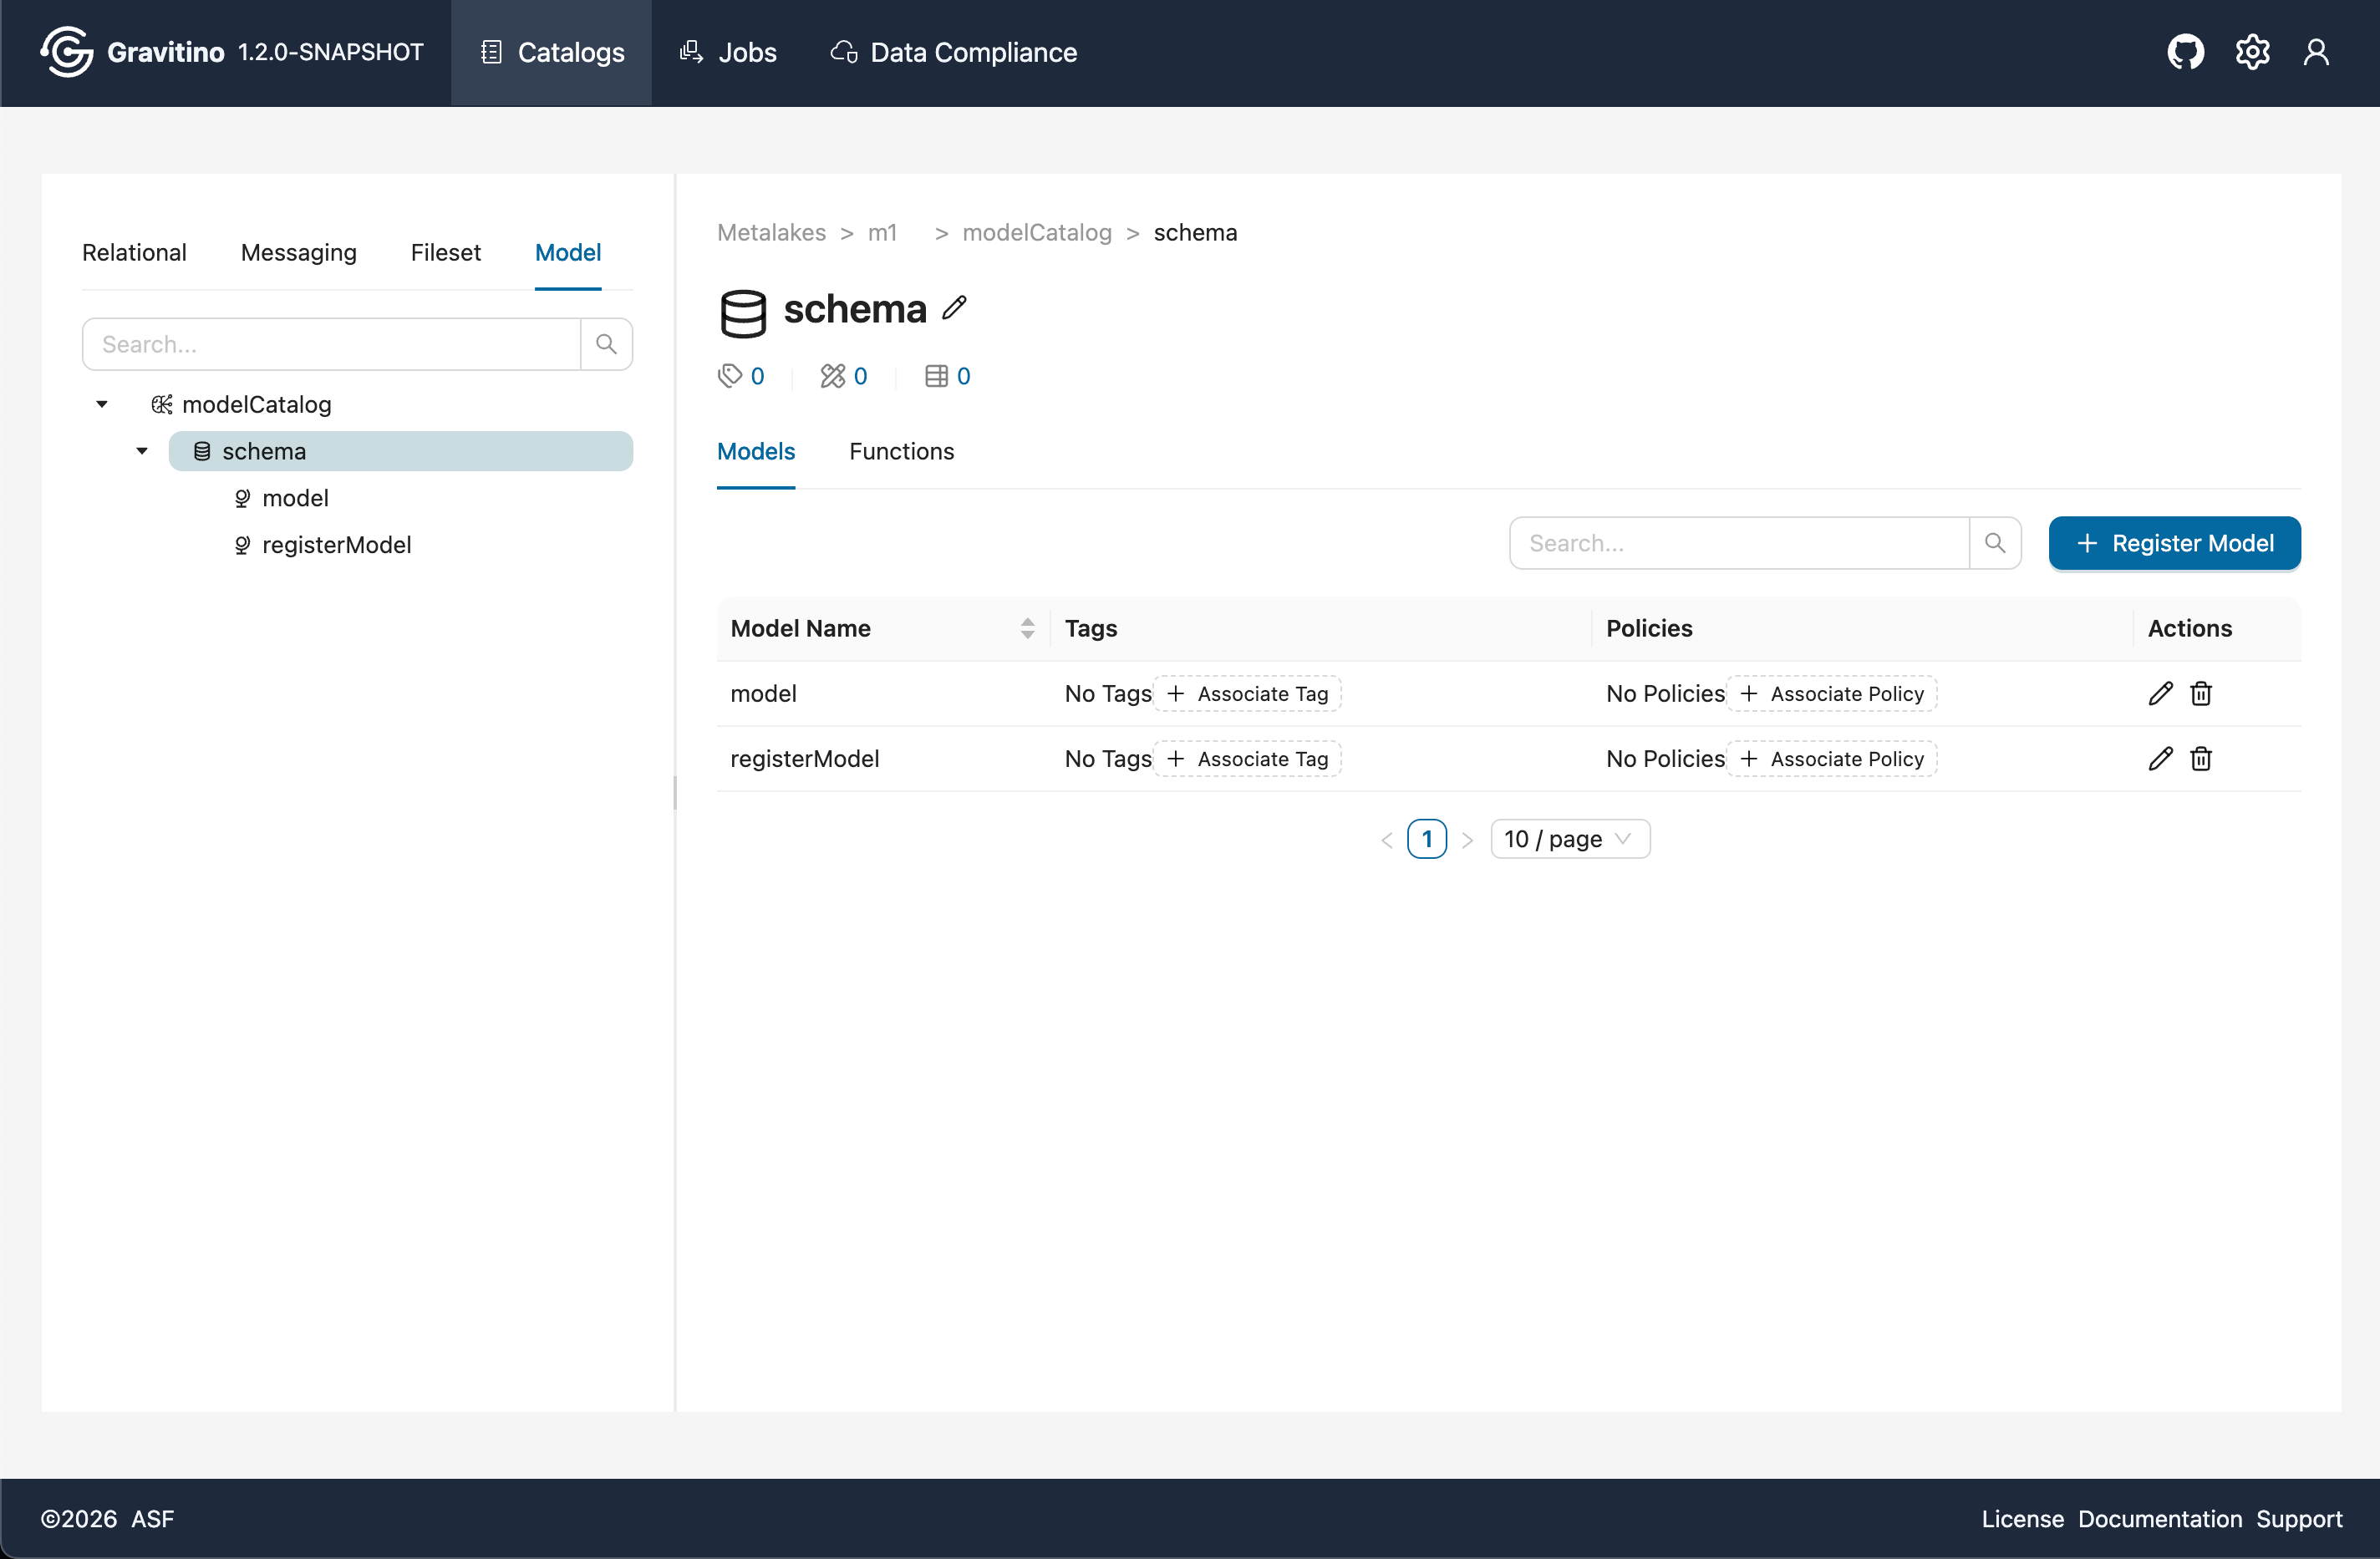Open the settings gear icon

2252,52
